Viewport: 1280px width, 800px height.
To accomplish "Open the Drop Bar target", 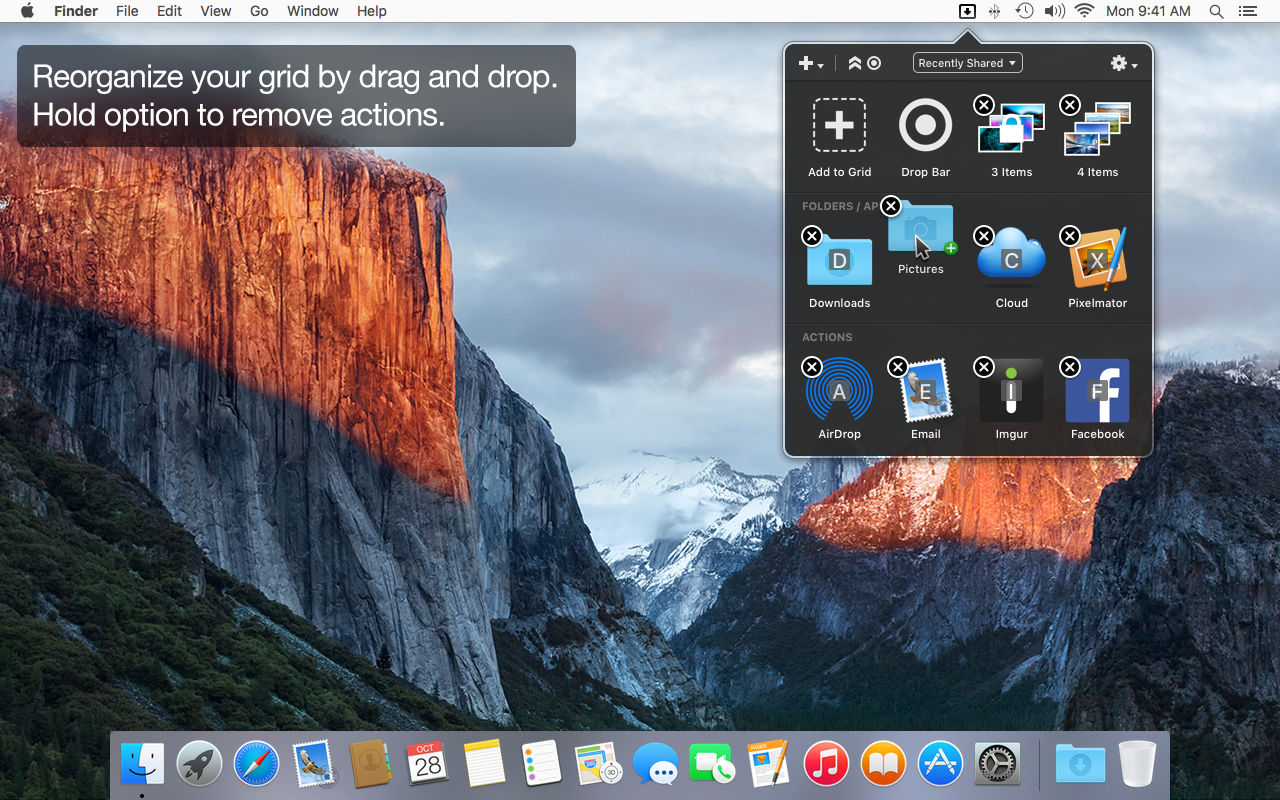I will pos(925,125).
